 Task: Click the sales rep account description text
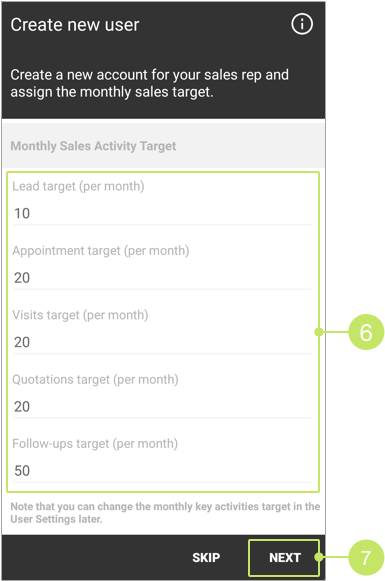click(149, 83)
